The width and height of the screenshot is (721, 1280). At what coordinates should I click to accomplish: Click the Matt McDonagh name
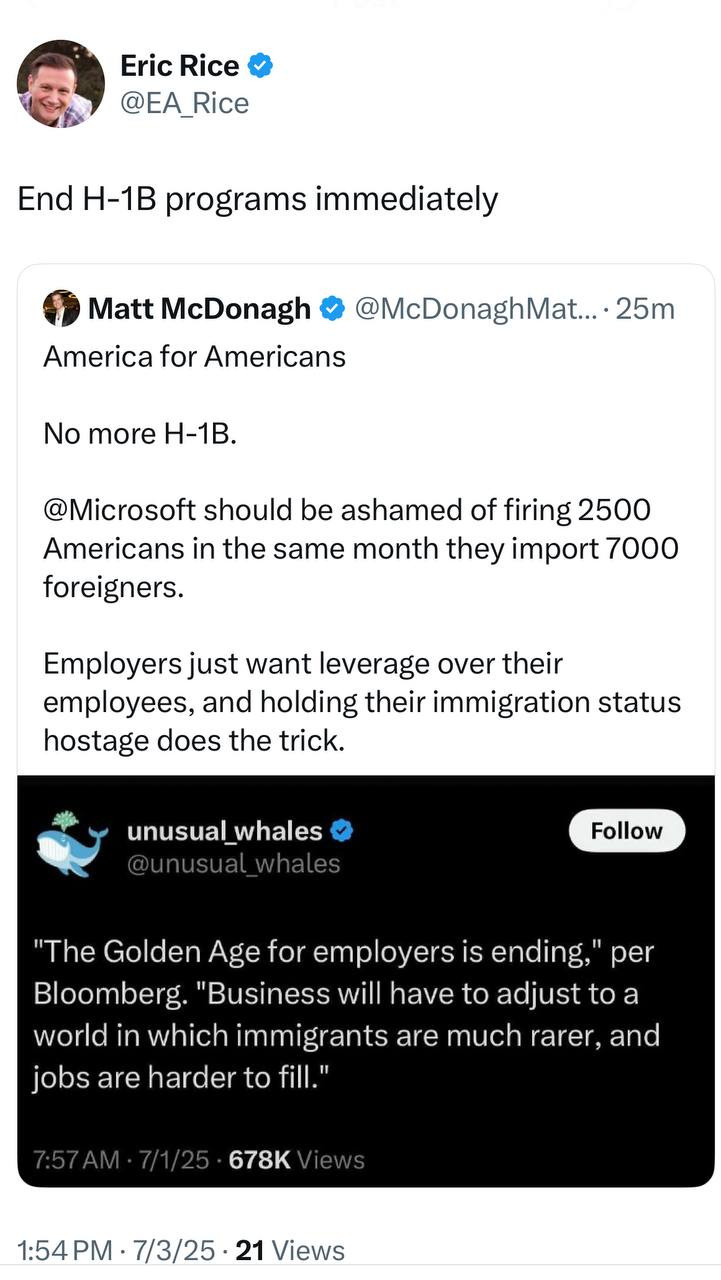pyautogui.click(x=199, y=309)
